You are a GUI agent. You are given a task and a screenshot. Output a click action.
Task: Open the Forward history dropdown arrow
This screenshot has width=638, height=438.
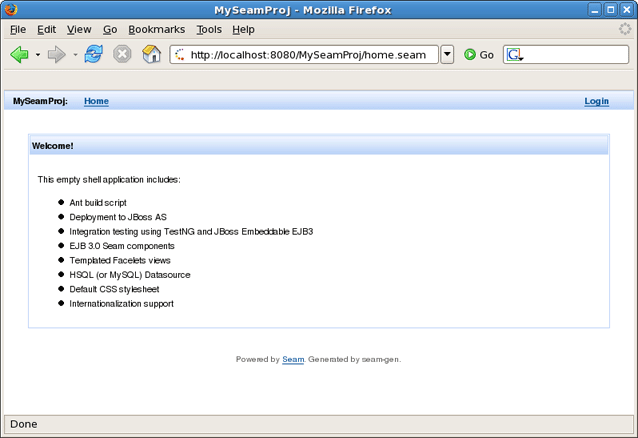(x=75, y=55)
